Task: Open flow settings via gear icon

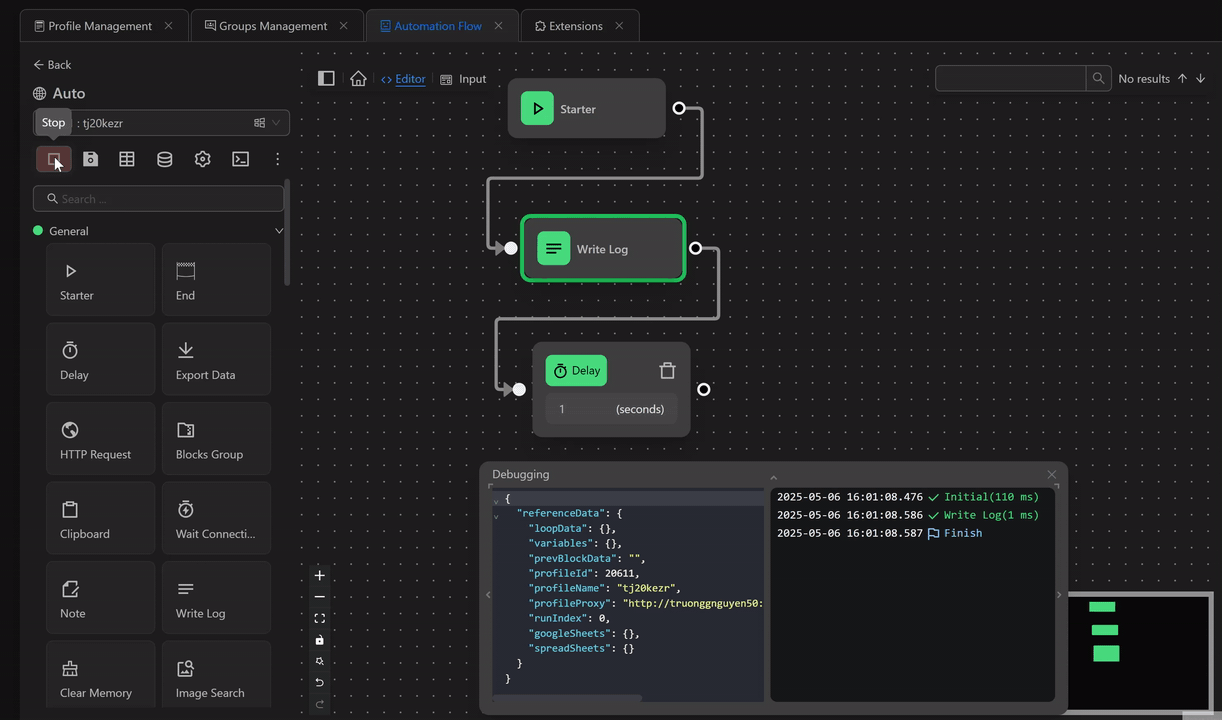Action: point(202,159)
